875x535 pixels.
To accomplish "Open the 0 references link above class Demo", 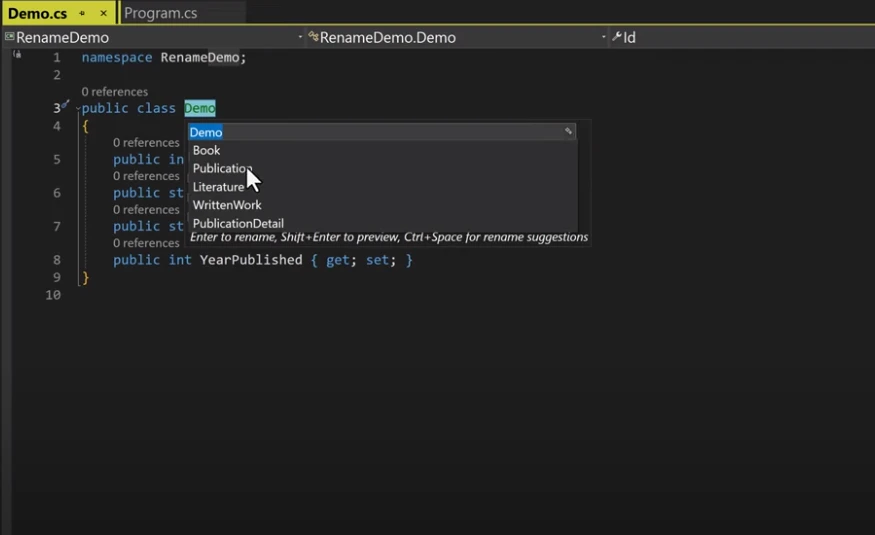I will (114, 91).
